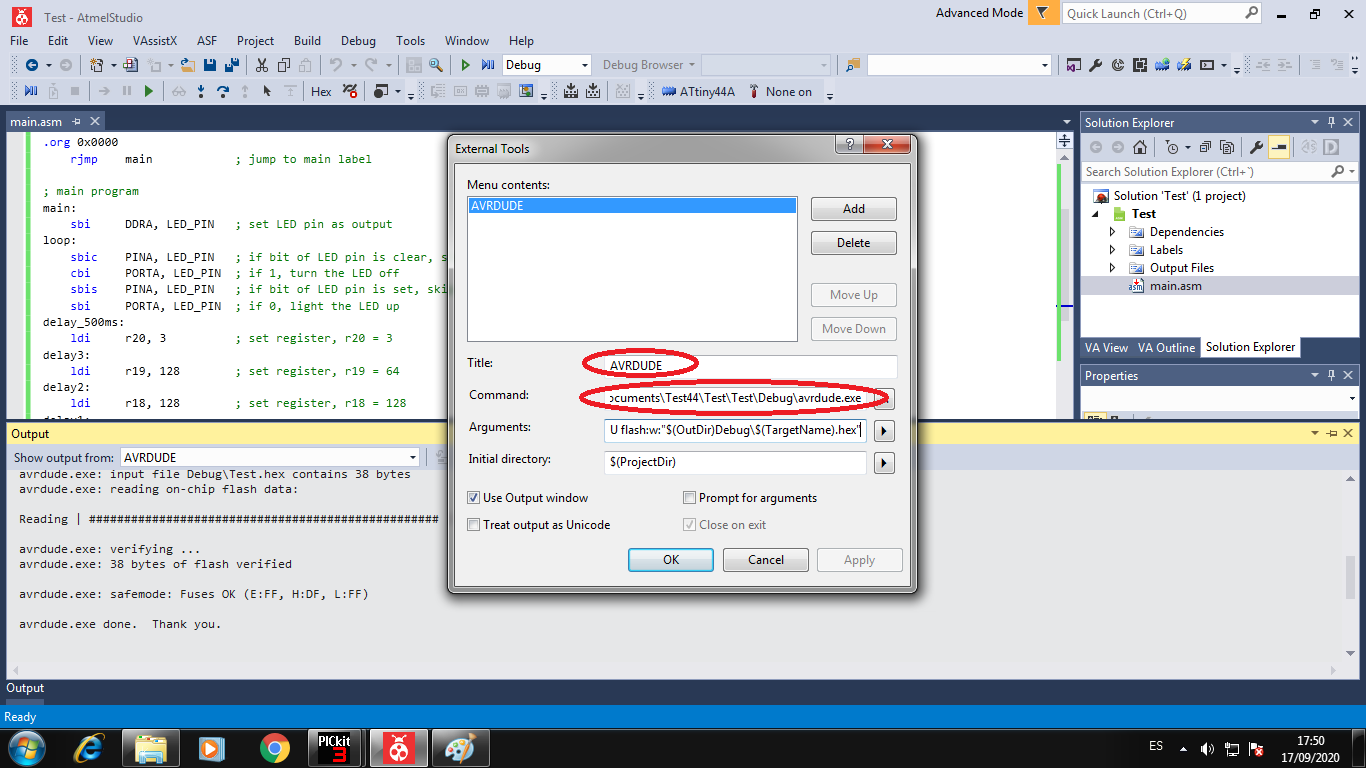Toggle the Hex display button
This screenshot has height=768, width=1366.
pyautogui.click(x=321, y=91)
